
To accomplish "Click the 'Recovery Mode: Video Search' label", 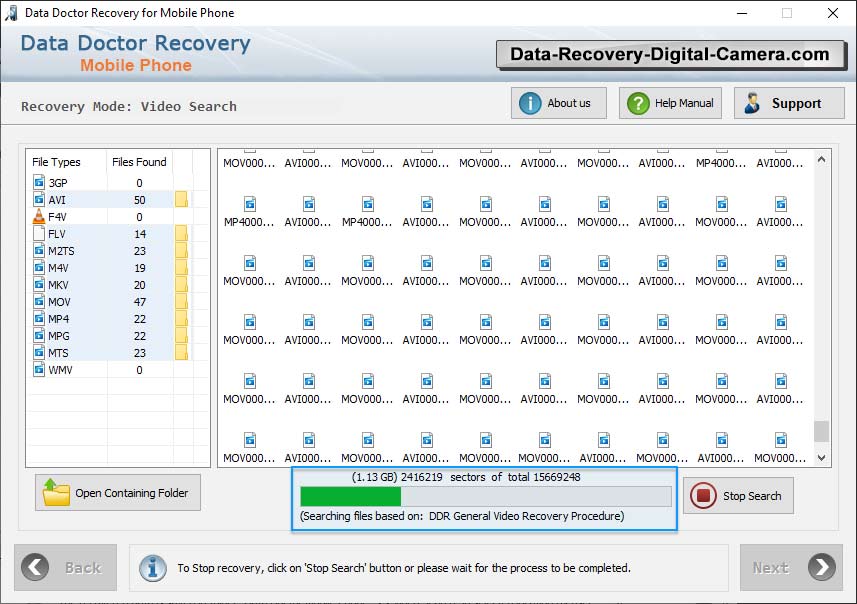I will pos(129,106).
